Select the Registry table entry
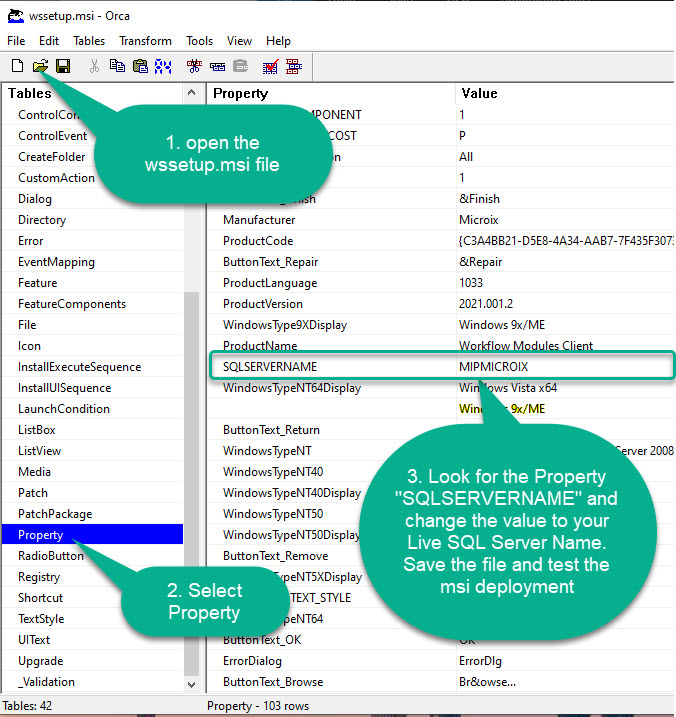 pos(41,577)
